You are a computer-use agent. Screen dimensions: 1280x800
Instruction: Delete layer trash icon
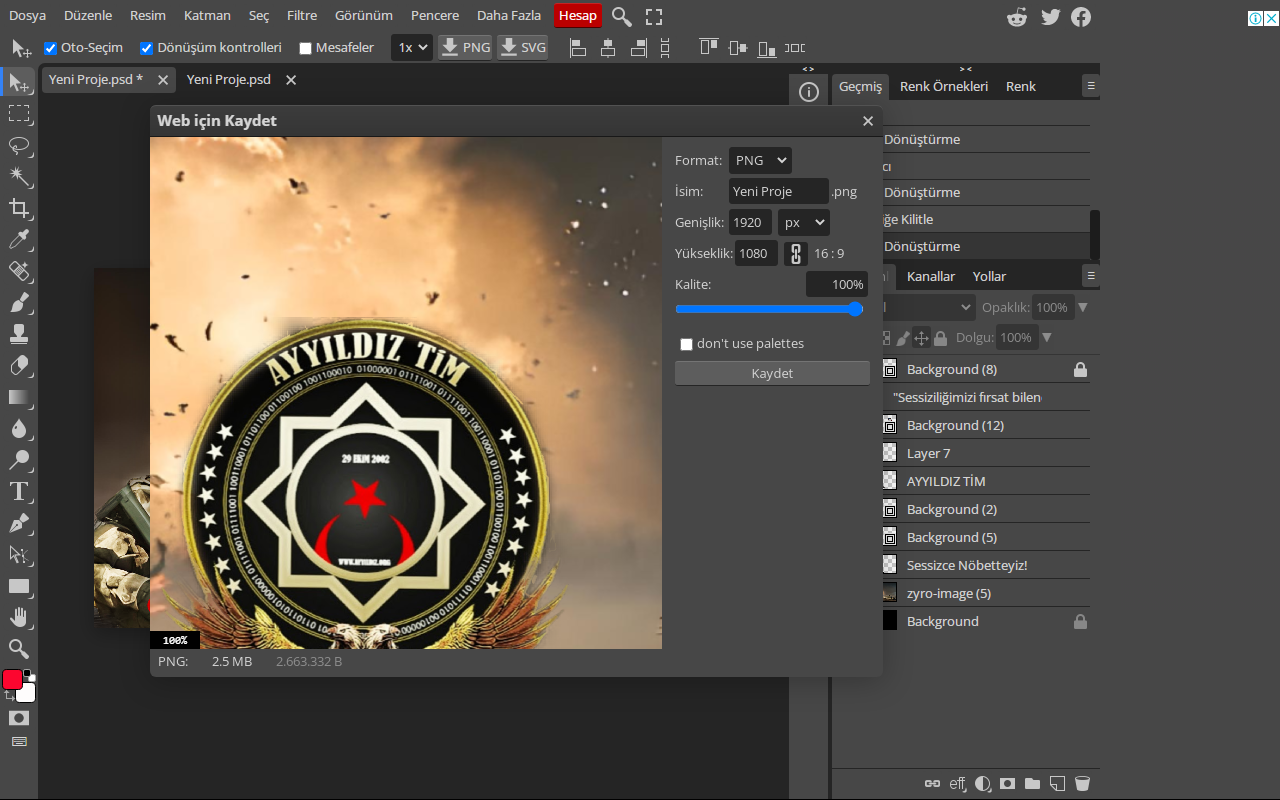(x=1081, y=784)
